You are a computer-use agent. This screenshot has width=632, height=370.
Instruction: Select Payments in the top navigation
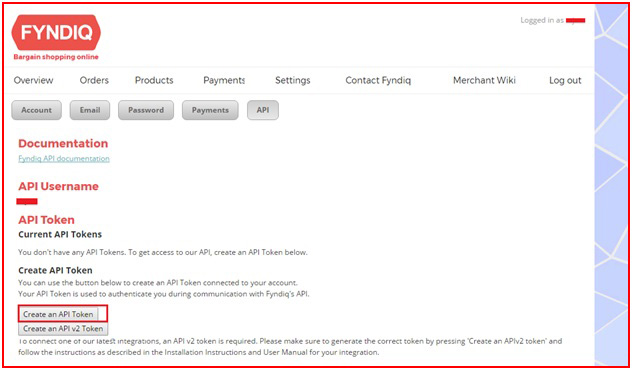224,80
